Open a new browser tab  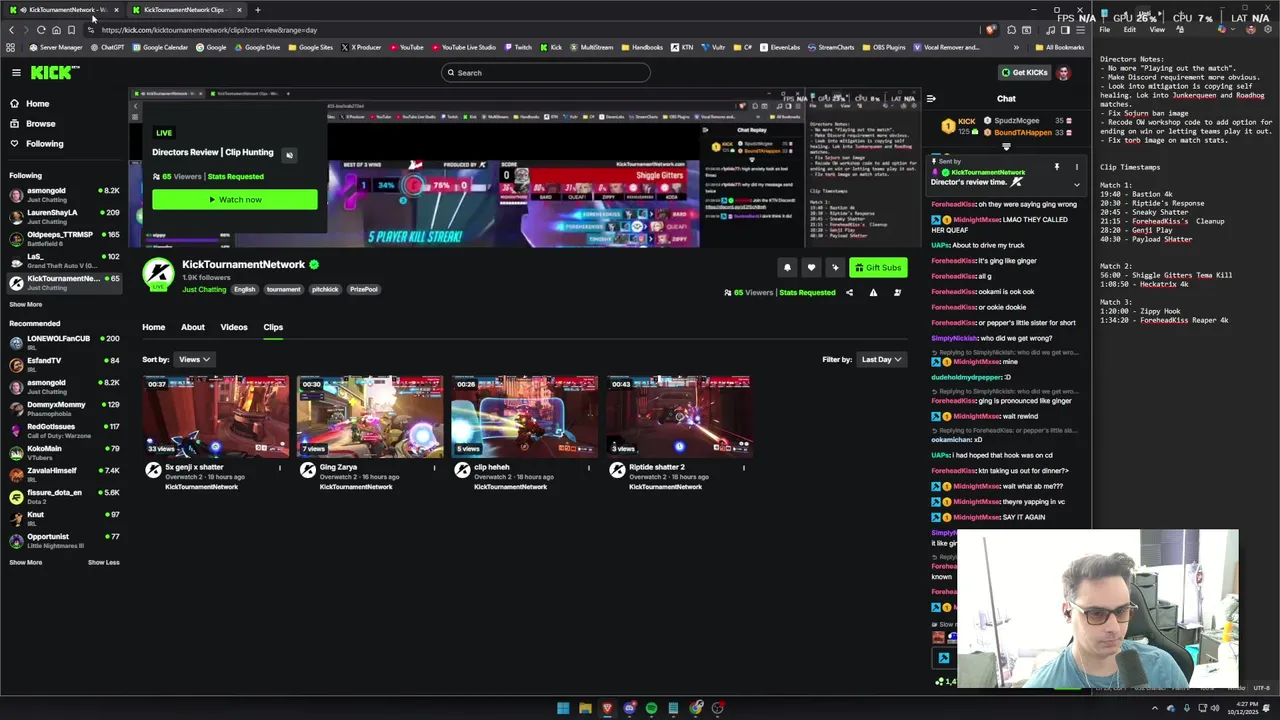(x=257, y=10)
